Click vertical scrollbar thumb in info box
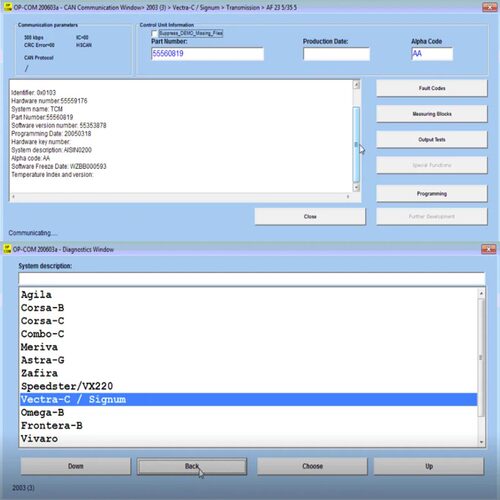The image size is (500, 500). coord(356,144)
